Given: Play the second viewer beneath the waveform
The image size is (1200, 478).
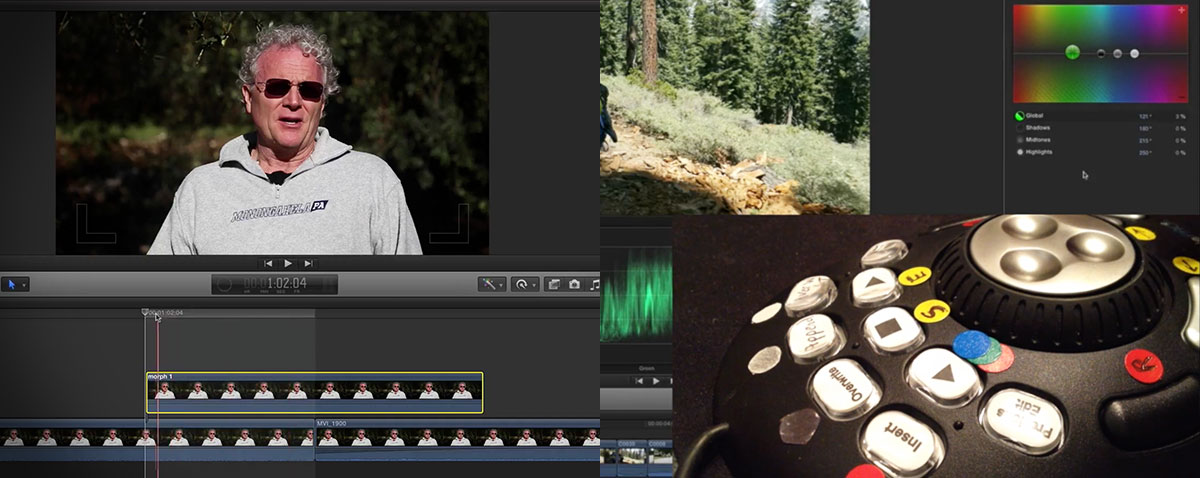Looking at the screenshot, I should (x=656, y=381).
